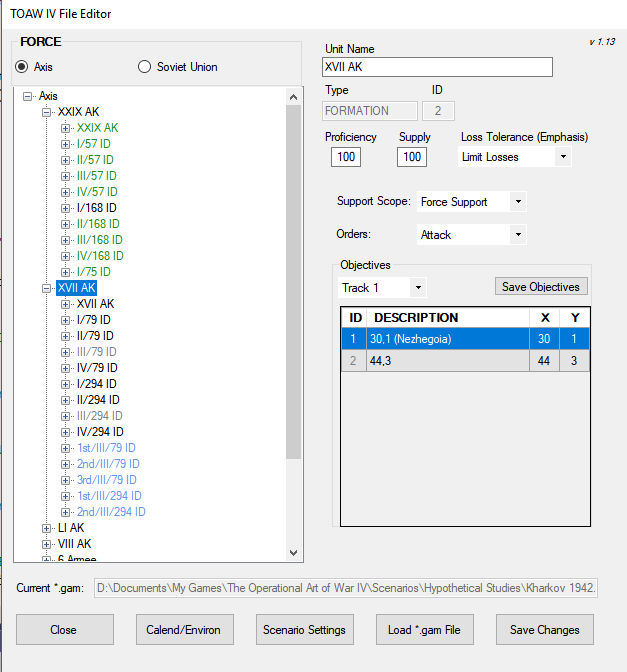Viewport: 627px width, 672px height.
Task: Select IV/168 ID in the tree
Action: [x=100, y=256]
